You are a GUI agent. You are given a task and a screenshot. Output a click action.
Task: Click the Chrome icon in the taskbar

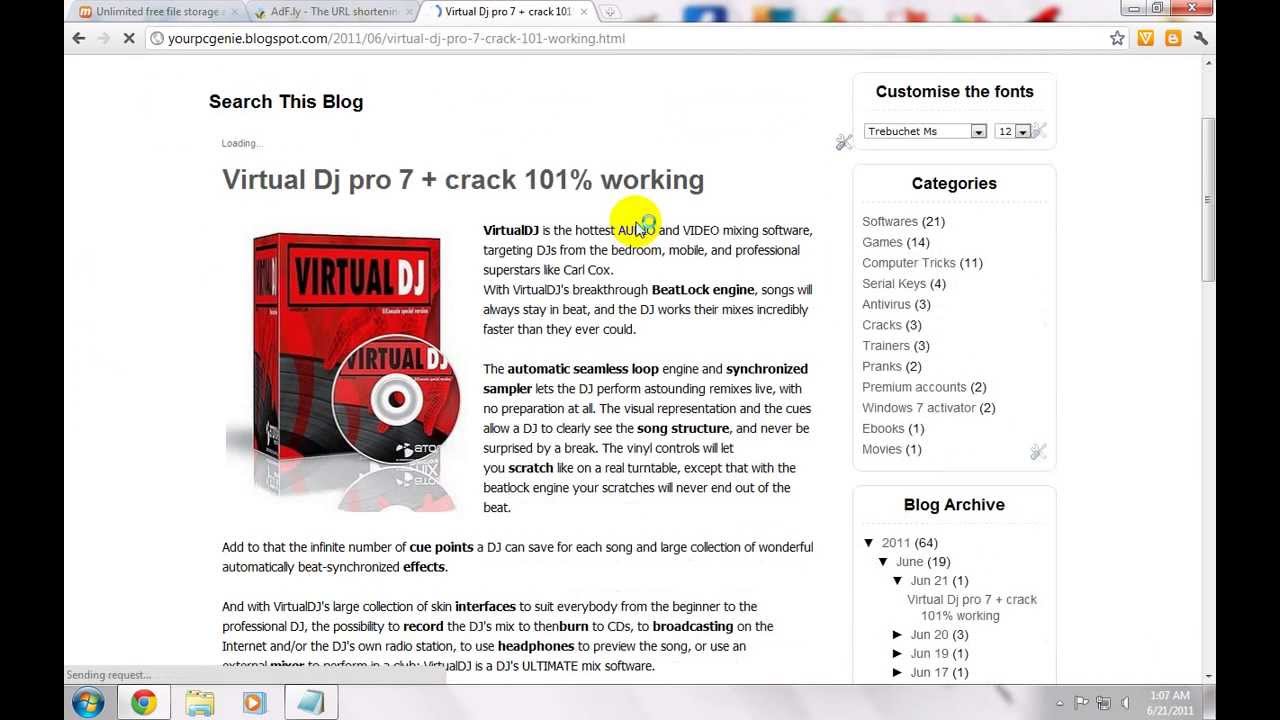click(144, 703)
